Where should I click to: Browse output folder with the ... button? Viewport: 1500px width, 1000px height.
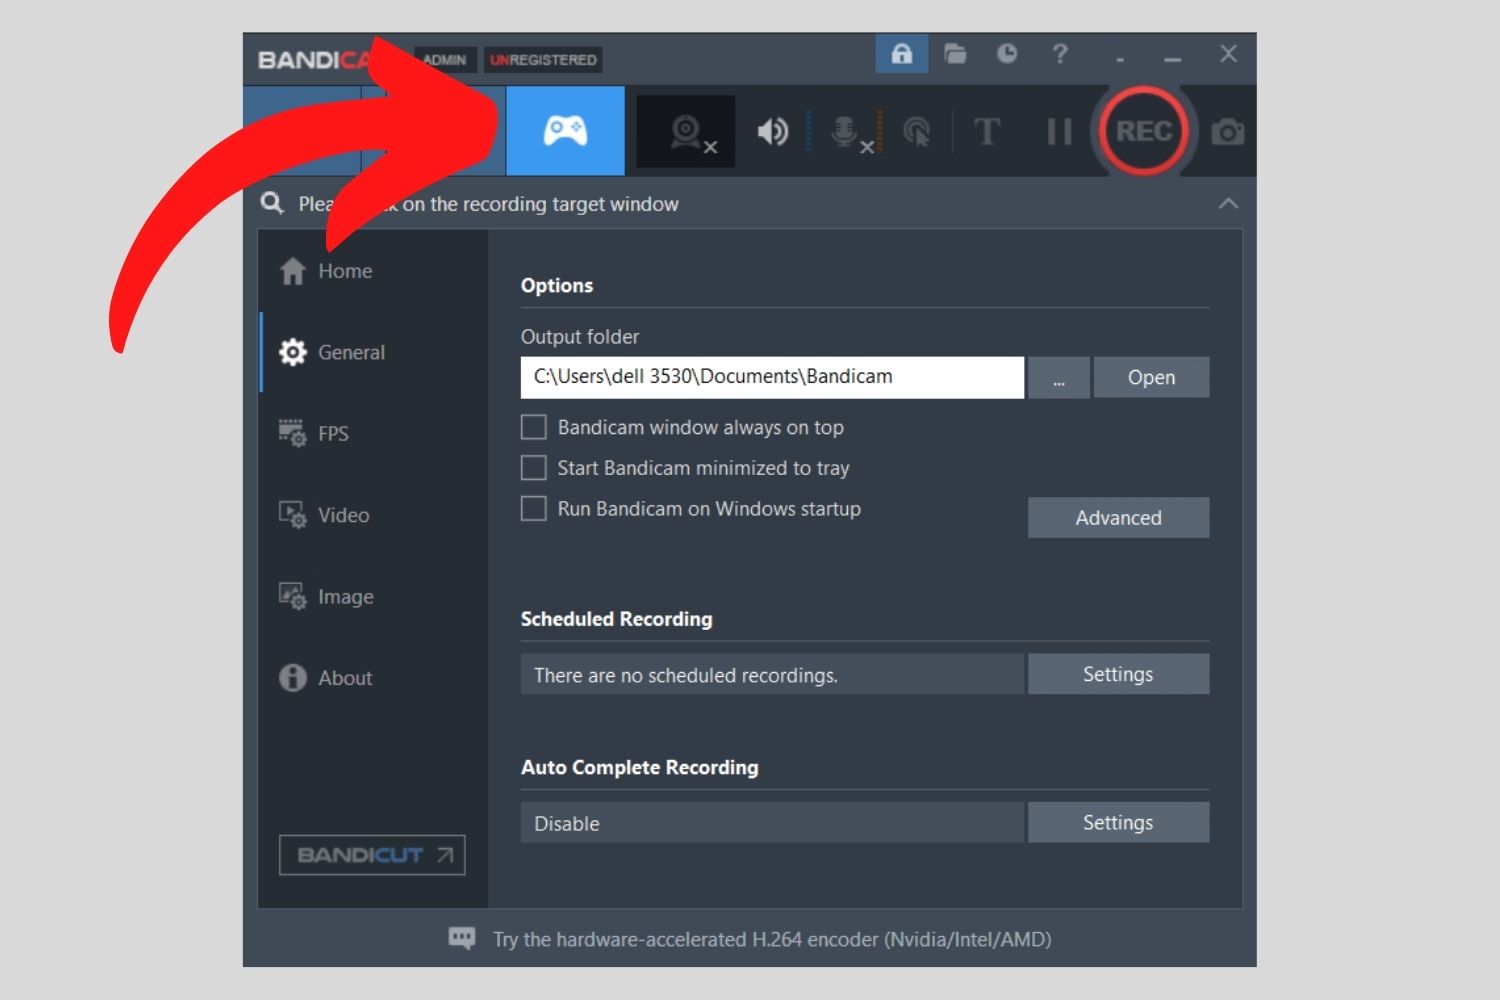(x=1058, y=377)
